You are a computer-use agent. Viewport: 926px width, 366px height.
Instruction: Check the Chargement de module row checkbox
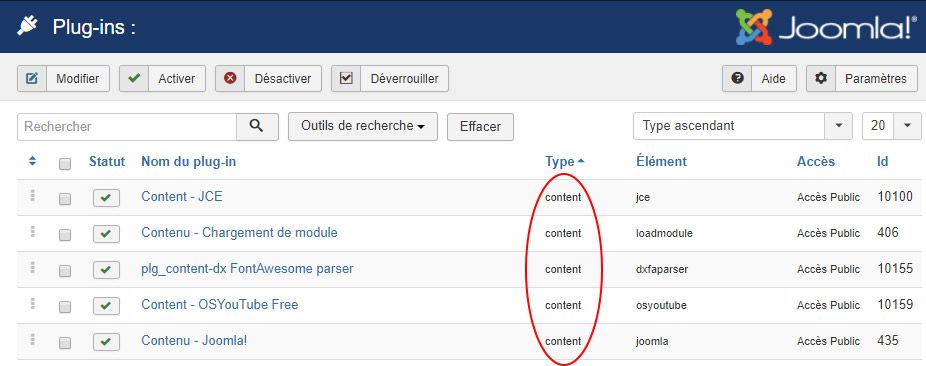click(65, 236)
